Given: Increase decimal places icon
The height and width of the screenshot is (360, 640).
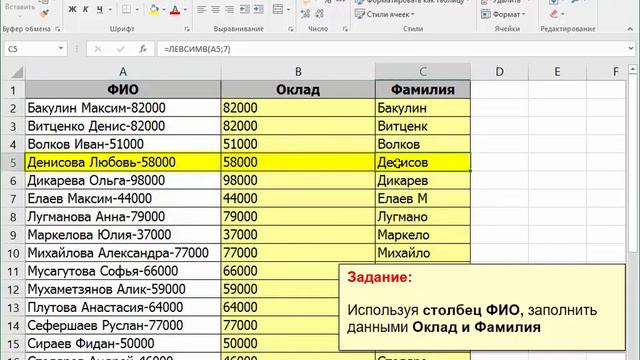Looking at the screenshot, I should pyautogui.click(x=305, y=14).
